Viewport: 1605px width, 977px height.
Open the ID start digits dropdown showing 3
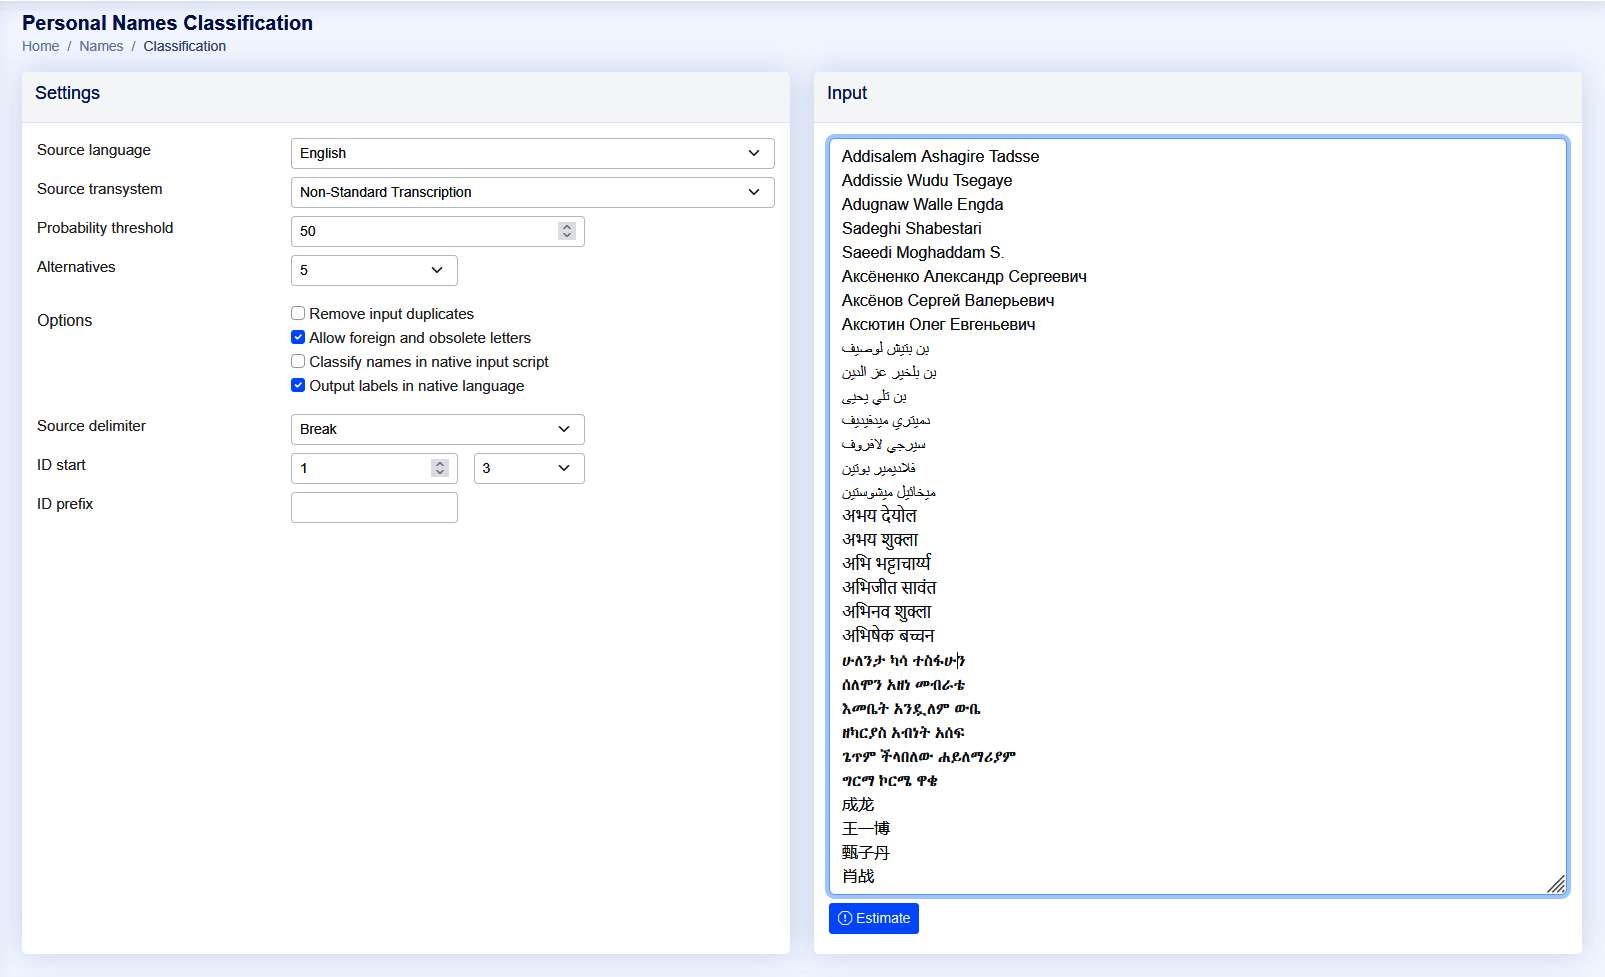529,468
